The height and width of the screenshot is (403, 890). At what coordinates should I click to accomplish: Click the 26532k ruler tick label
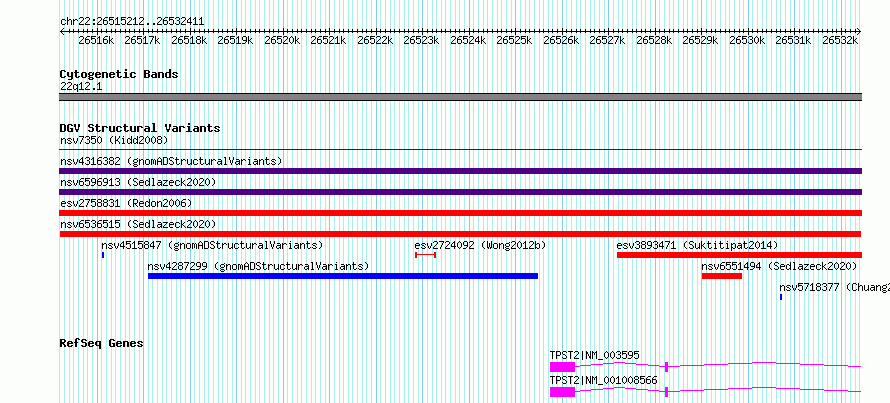840,40
